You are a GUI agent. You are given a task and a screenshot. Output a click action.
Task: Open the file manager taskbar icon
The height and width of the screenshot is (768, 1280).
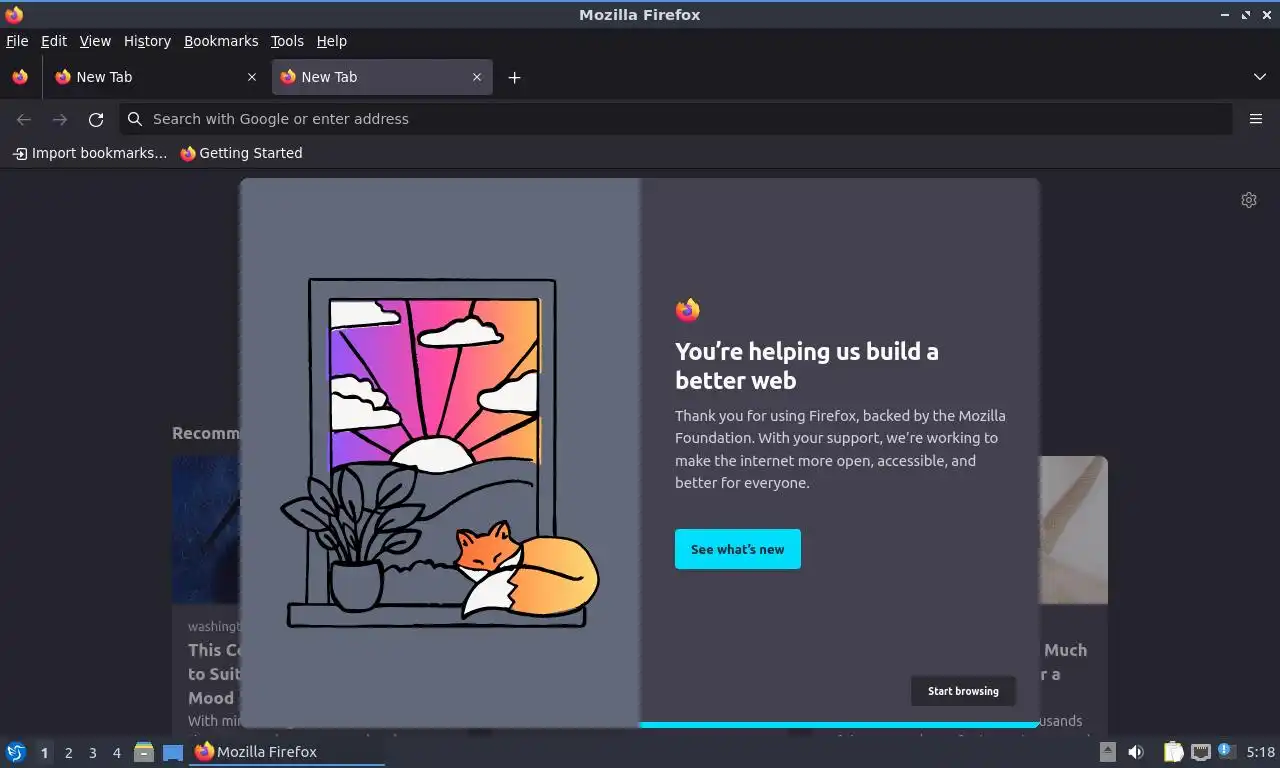point(144,752)
